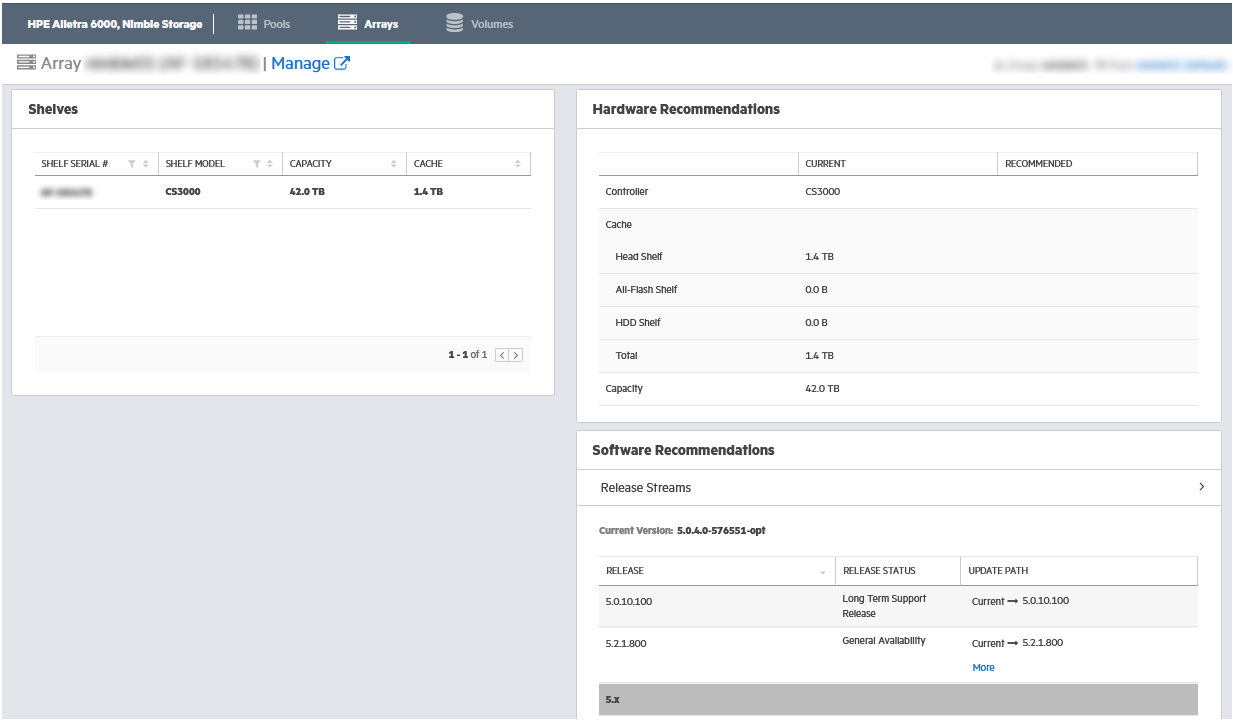1233x721 pixels.
Task: Click the current version 5.0.4.0-576551-opt text
Action: (721, 531)
